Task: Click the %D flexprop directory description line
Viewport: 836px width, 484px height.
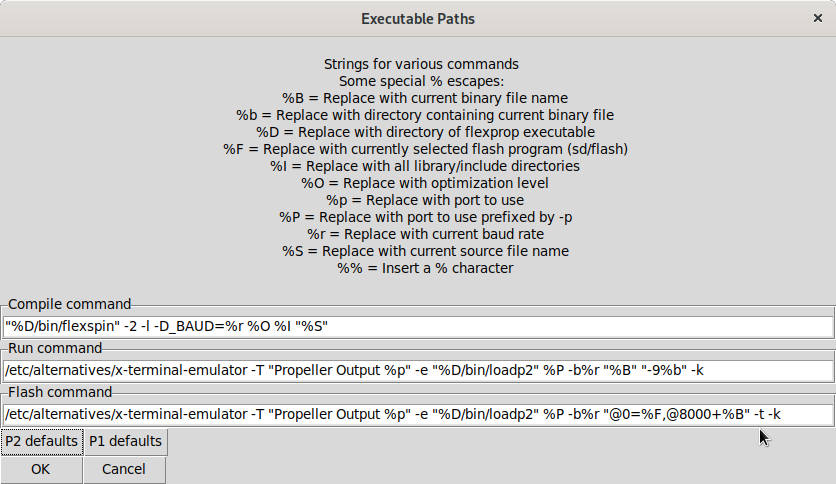Action: point(425,132)
